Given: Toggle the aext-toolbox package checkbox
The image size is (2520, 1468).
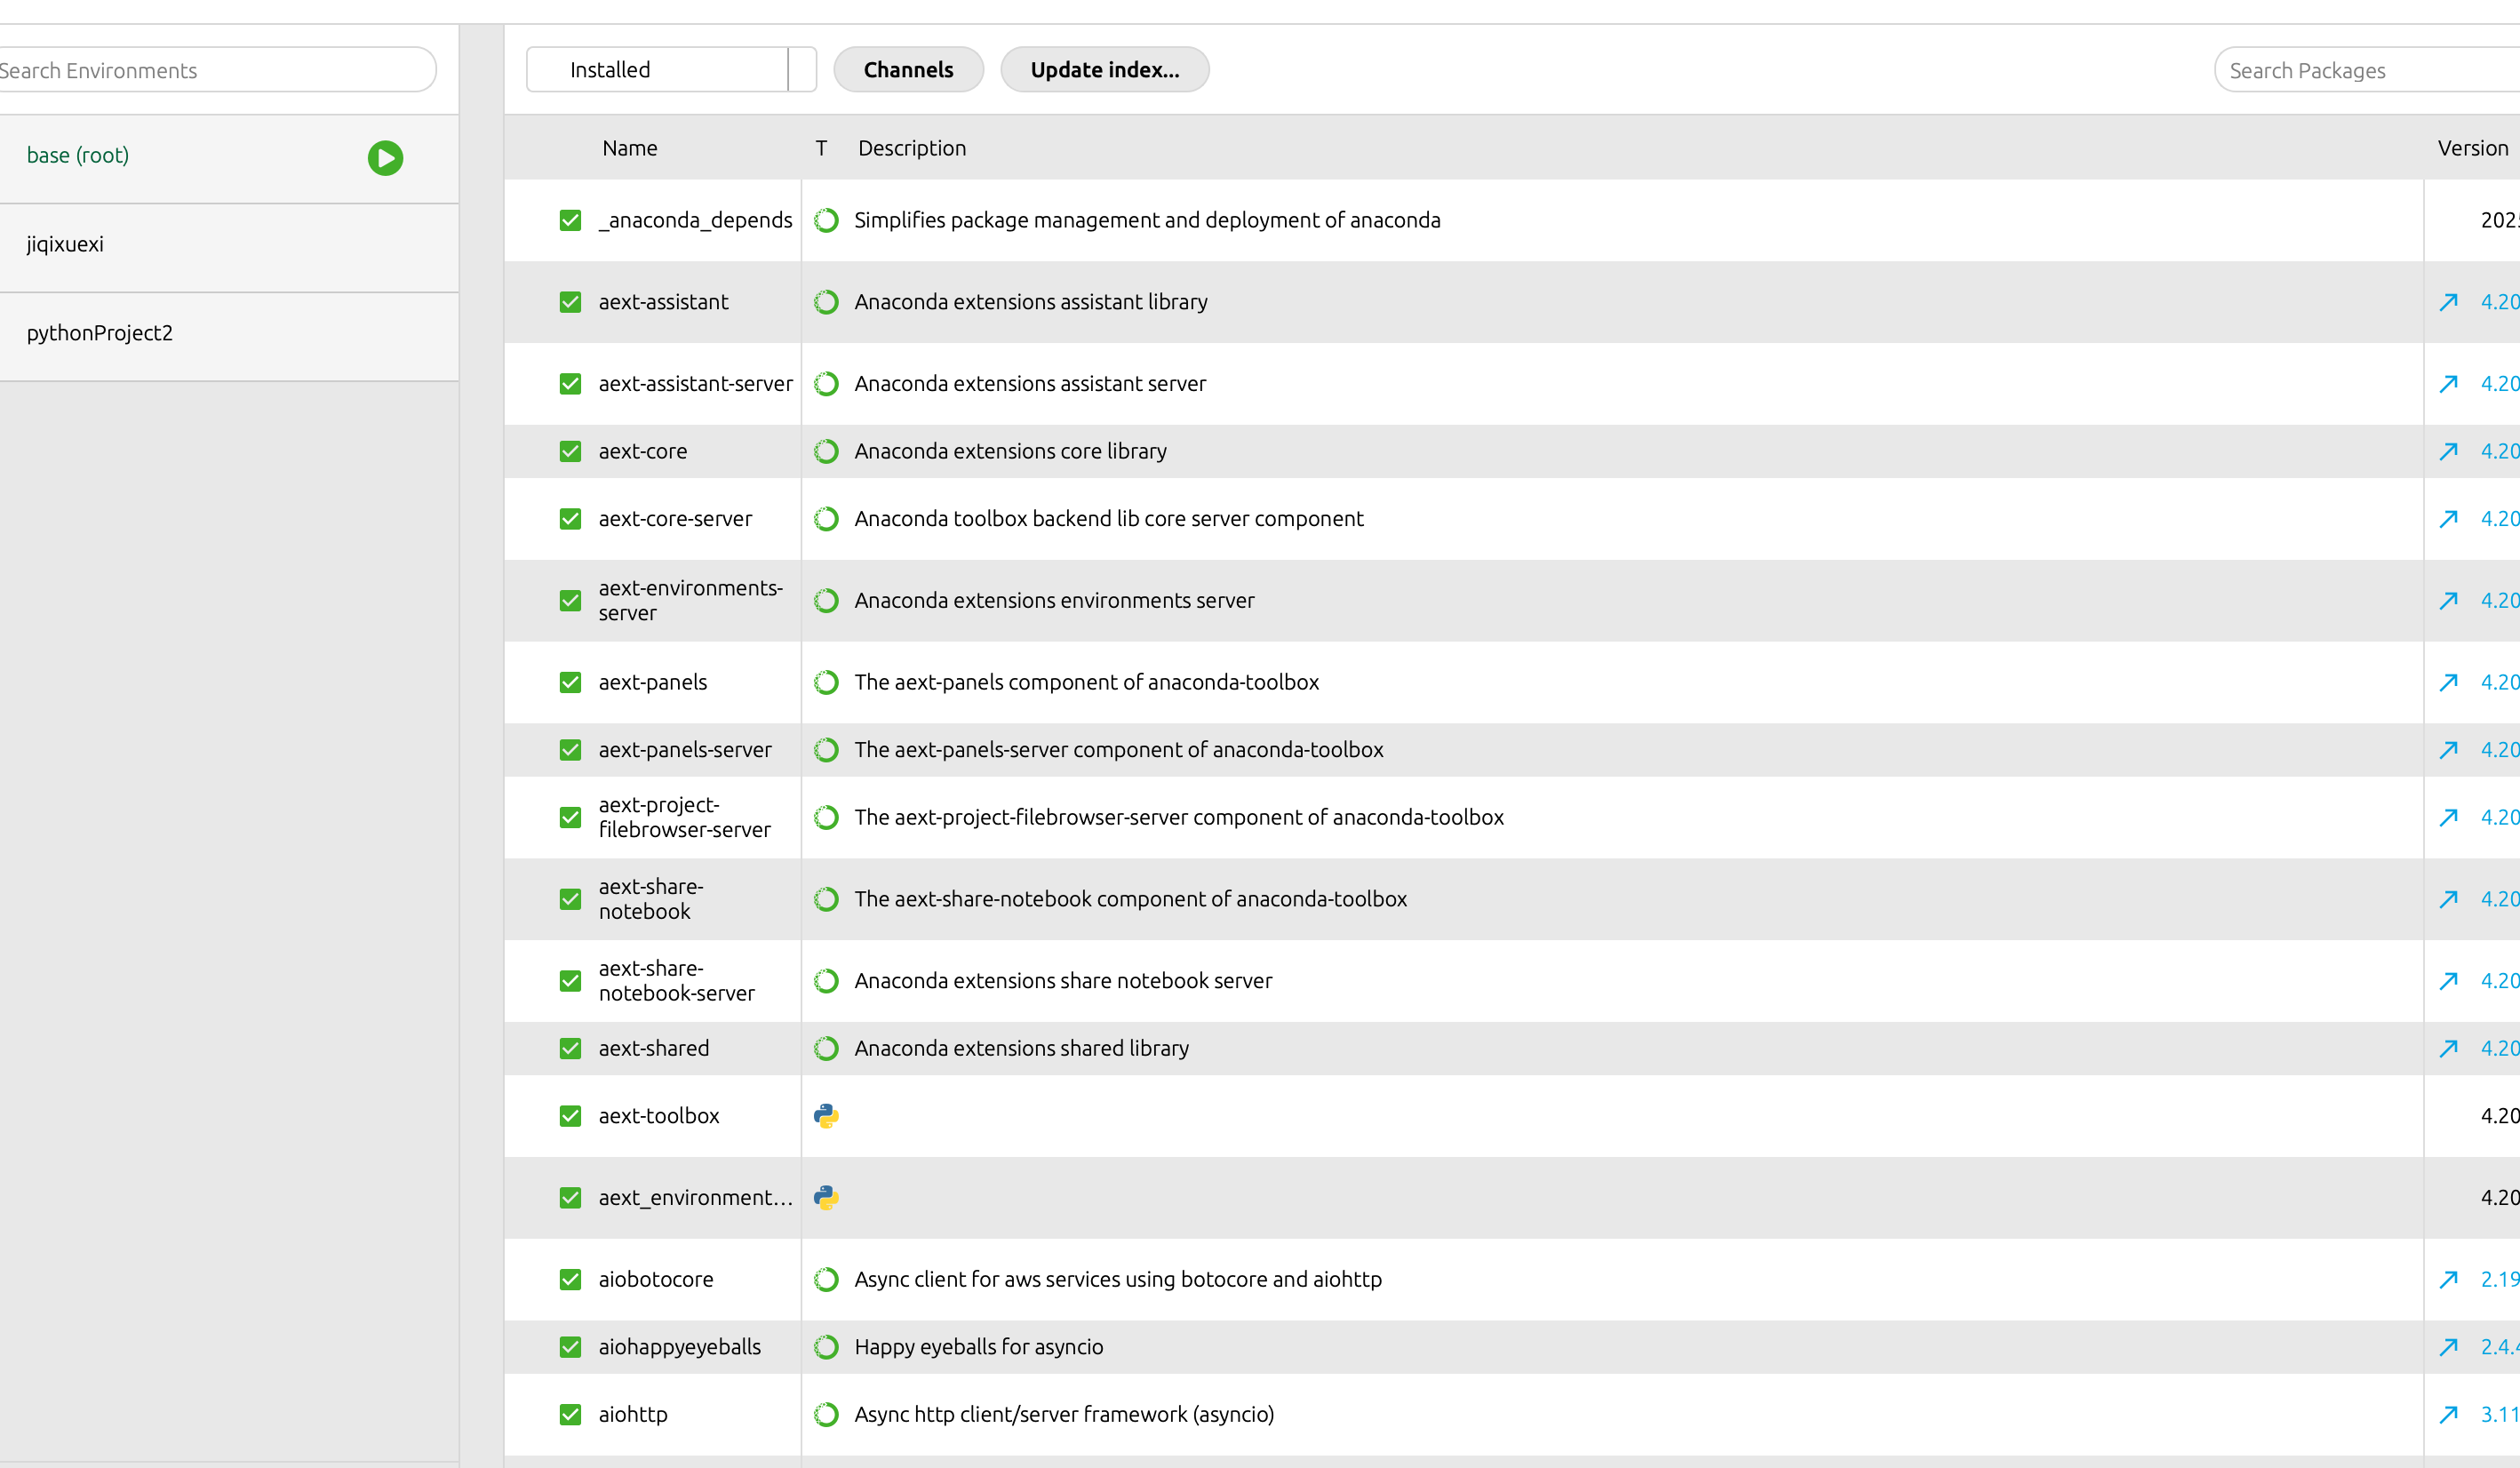Looking at the screenshot, I should [x=570, y=1116].
